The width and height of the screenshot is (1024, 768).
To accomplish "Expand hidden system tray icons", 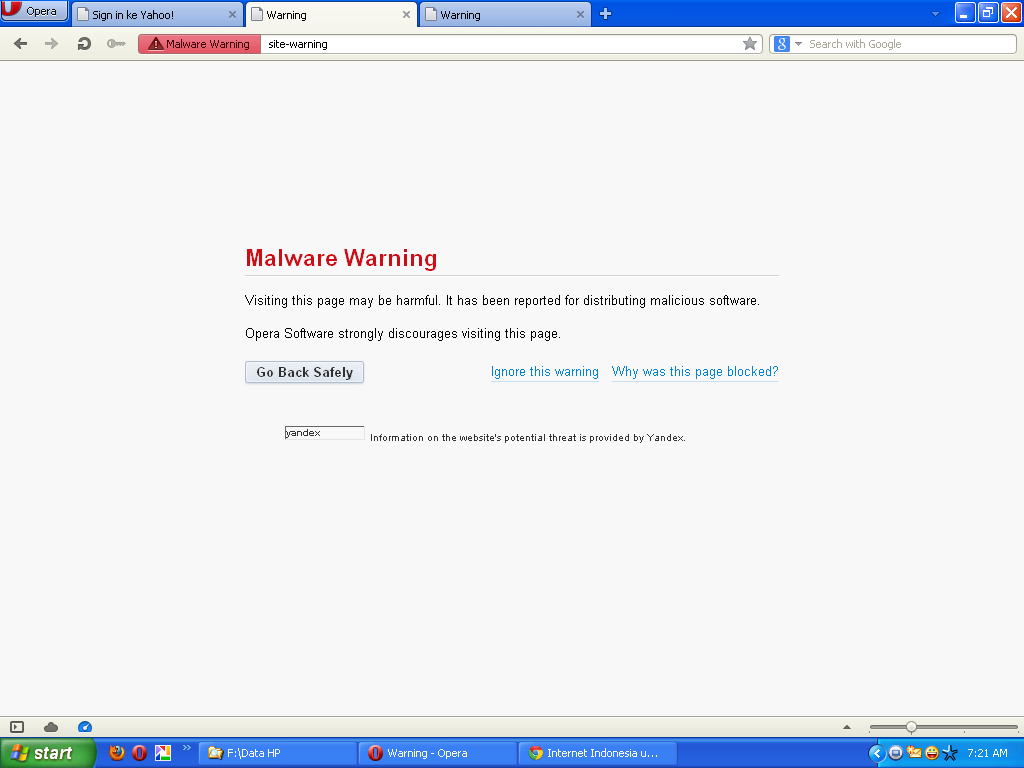I will point(877,753).
